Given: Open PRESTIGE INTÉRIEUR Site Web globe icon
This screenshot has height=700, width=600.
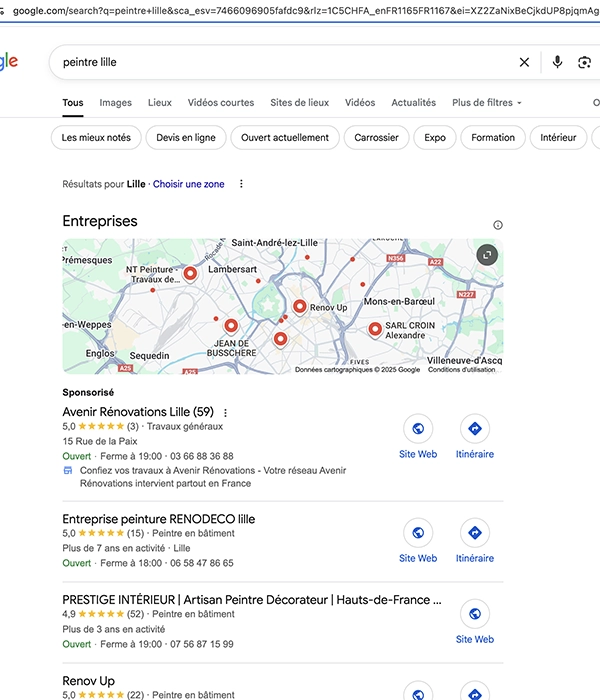Looking at the screenshot, I should click(475, 614).
